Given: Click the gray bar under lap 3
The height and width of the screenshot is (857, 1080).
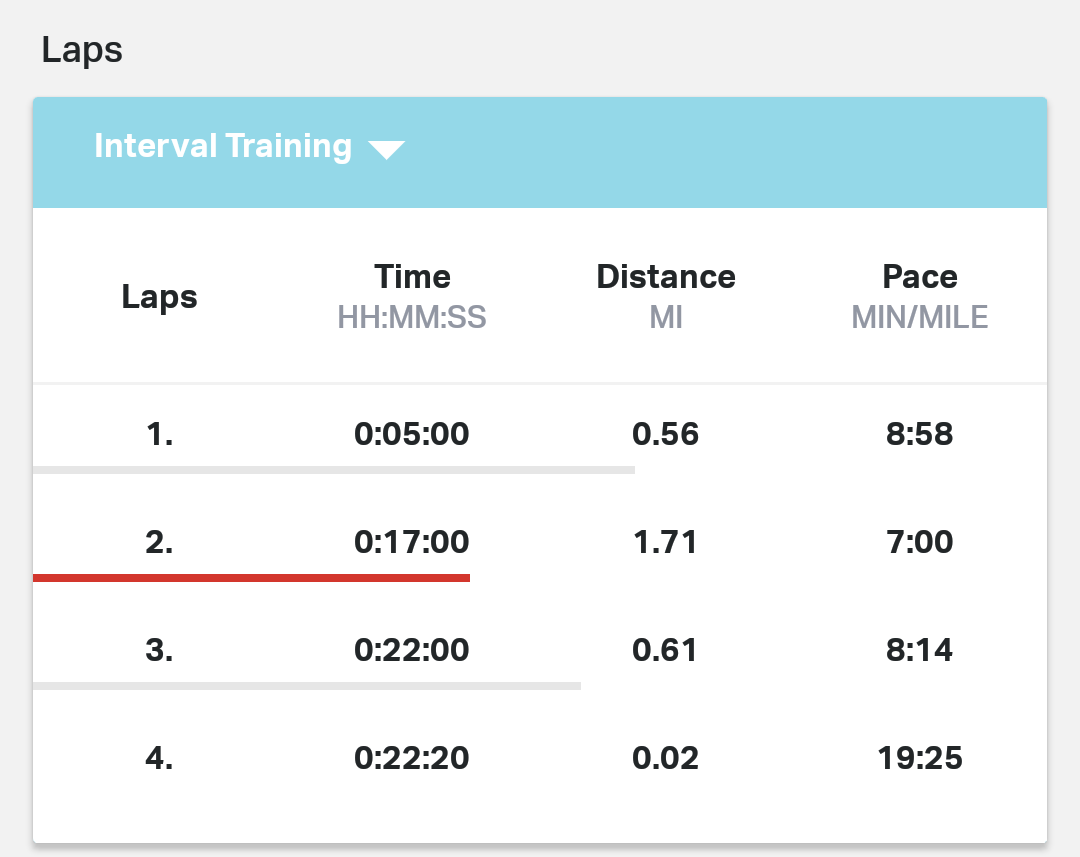Looking at the screenshot, I should [x=306, y=686].
